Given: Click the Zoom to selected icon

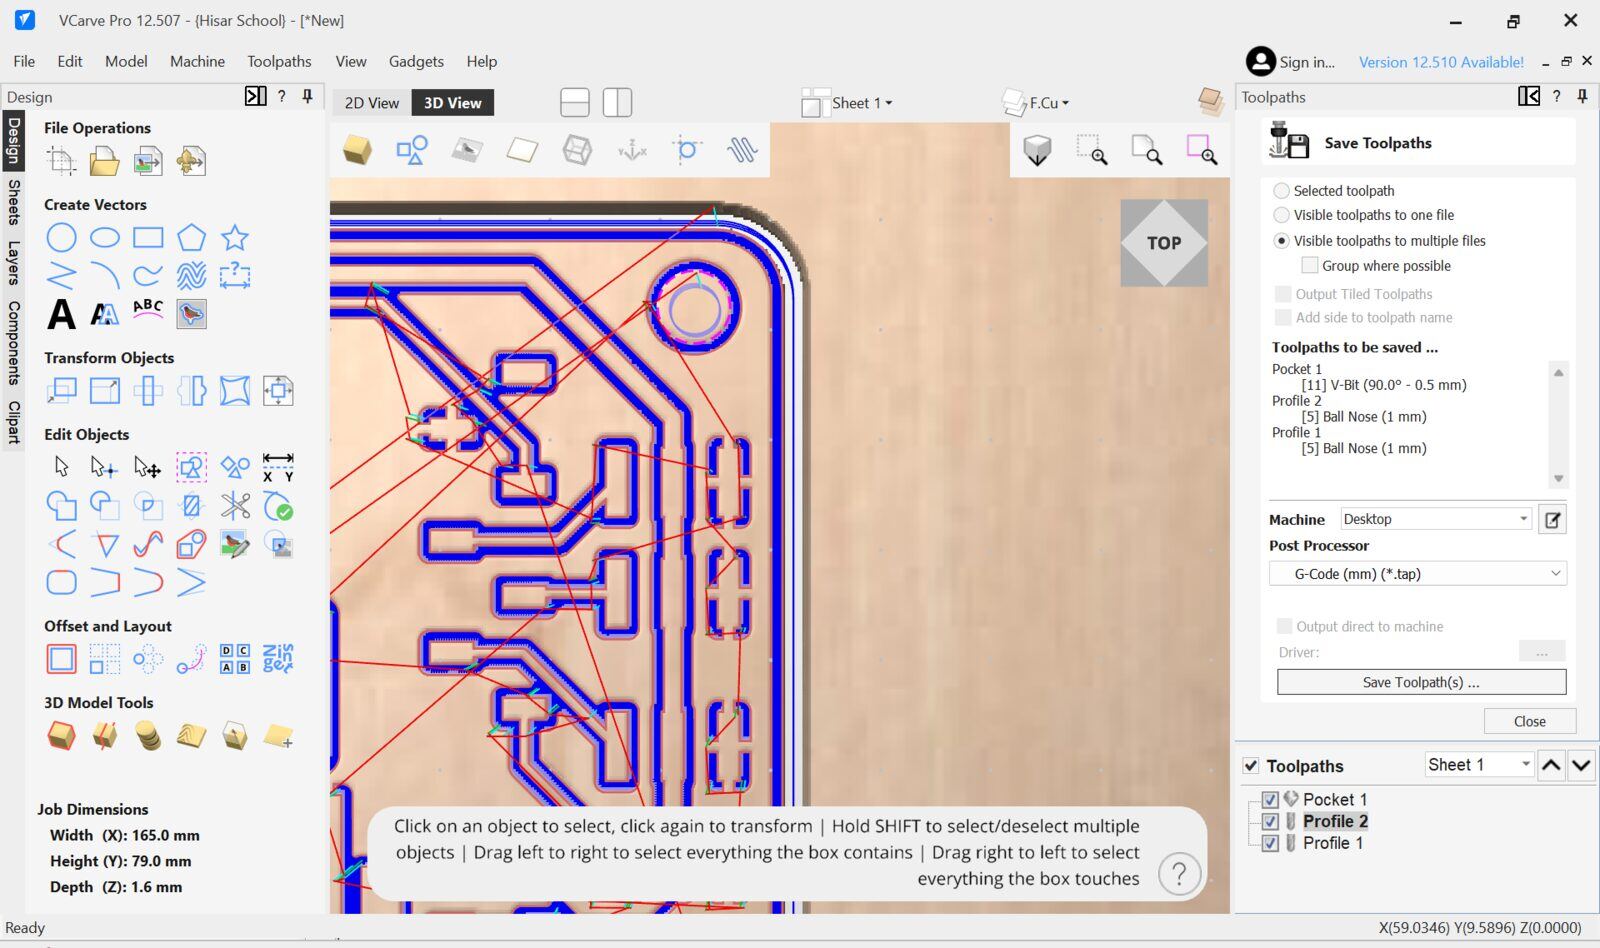Looking at the screenshot, I should click(x=1201, y=150).
